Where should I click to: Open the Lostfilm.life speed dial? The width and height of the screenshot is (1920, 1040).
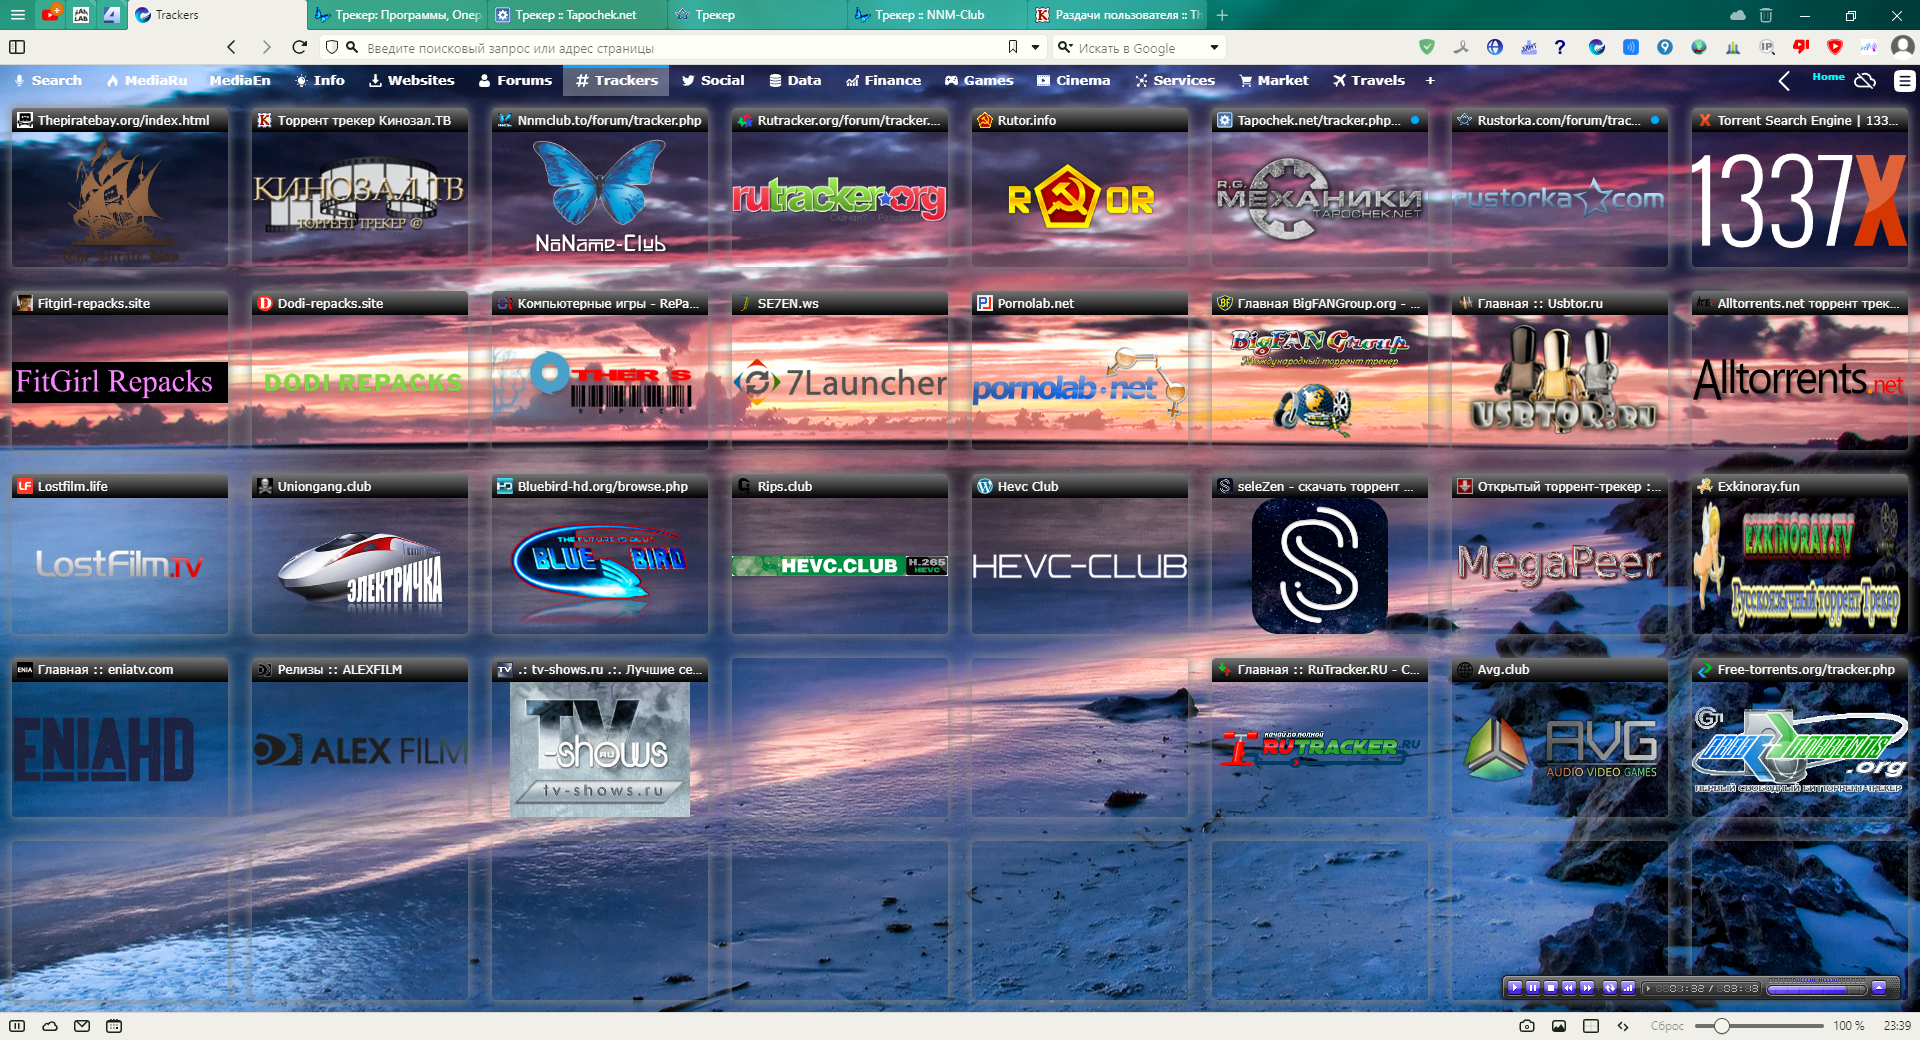click(x=120, y=554)
